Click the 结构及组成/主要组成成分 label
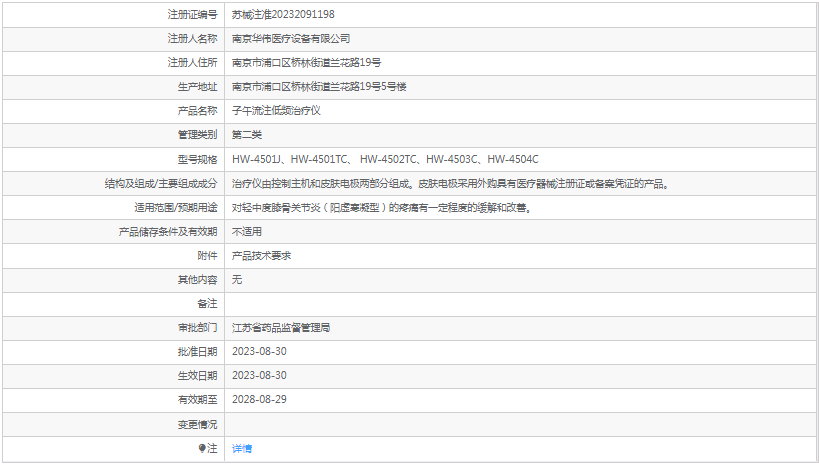Screen dimensions: 819x464 pyautogui.click(x=161, y=183)
